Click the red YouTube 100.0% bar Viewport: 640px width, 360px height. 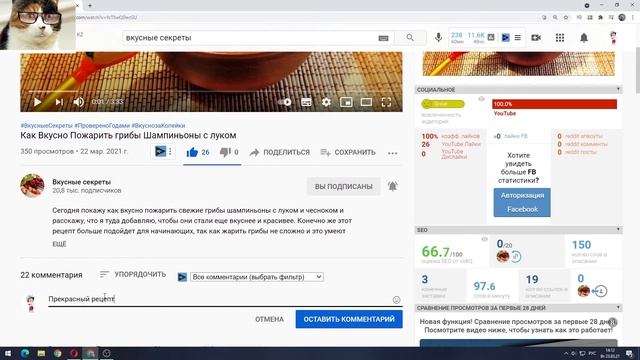[554, 104]
